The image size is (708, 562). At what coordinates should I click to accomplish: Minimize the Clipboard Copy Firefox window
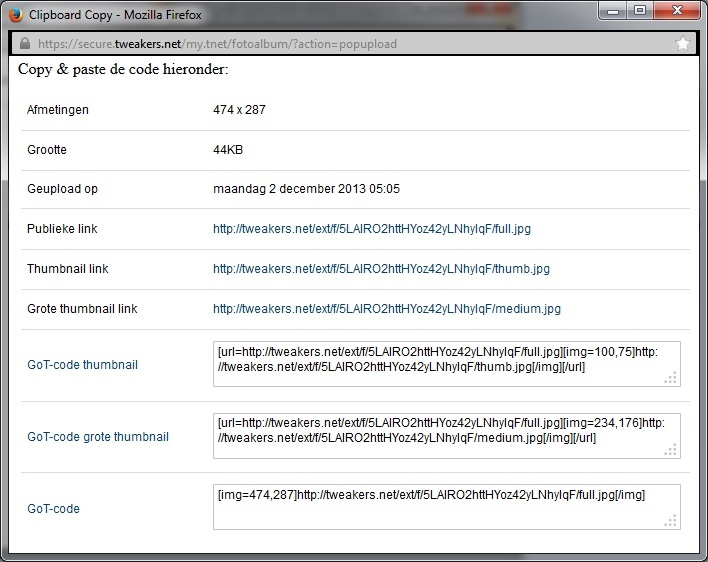[613, 11]
